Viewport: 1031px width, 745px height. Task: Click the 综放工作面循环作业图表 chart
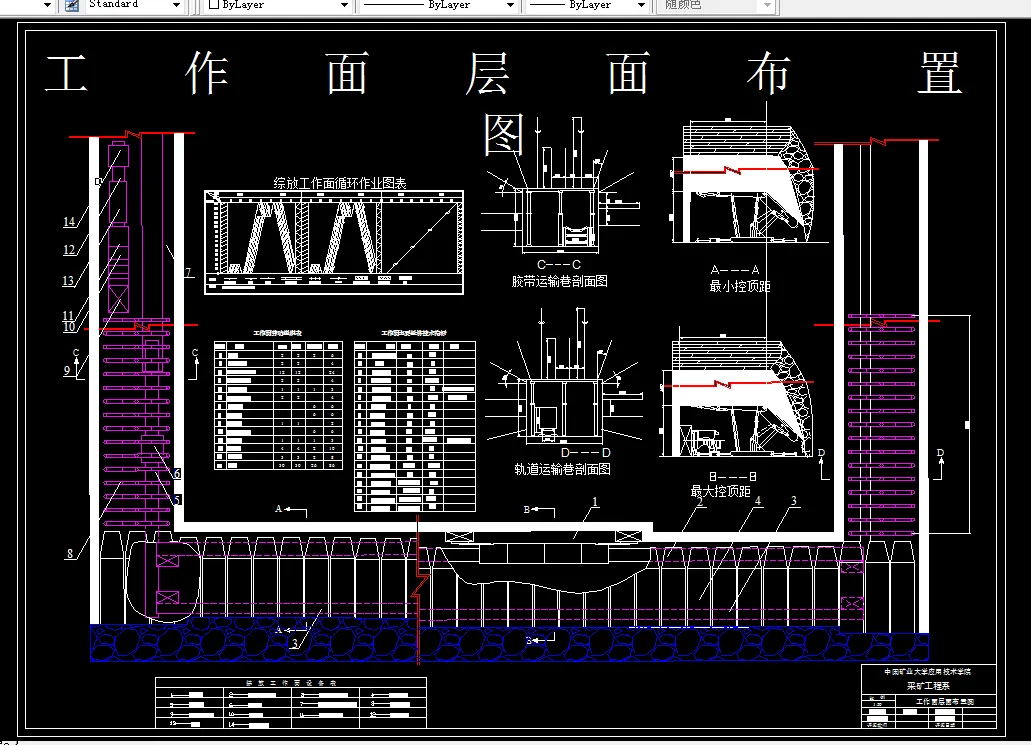click(x=333, y=240)
